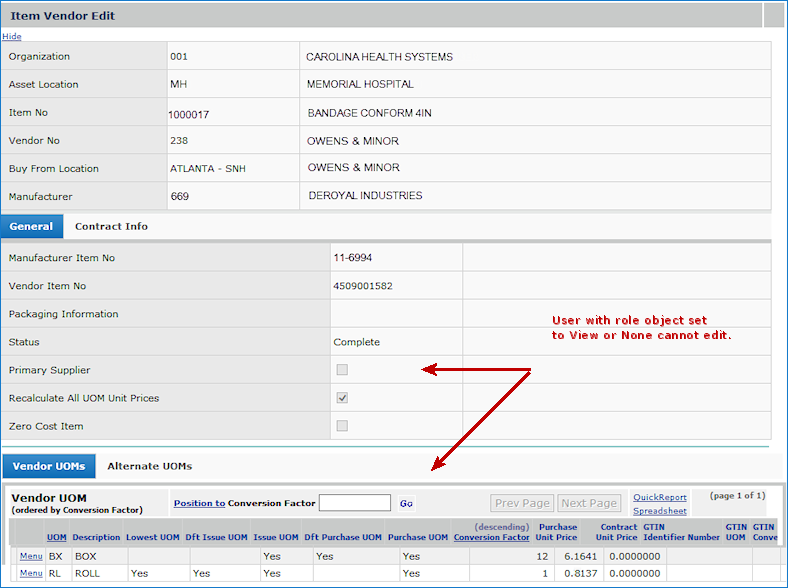Open the Spreadsheet link
This screenshot has height=588, width=788.
pos(659,511)
